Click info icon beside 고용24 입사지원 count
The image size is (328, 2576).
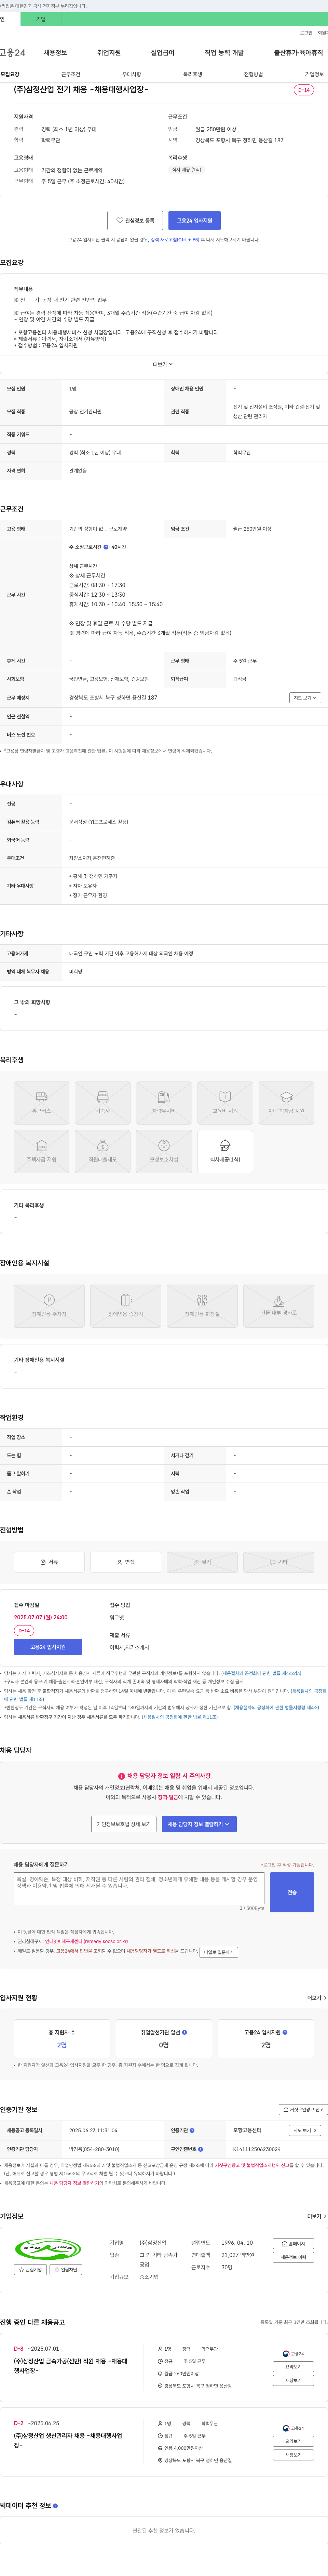tap(285, 2032)
